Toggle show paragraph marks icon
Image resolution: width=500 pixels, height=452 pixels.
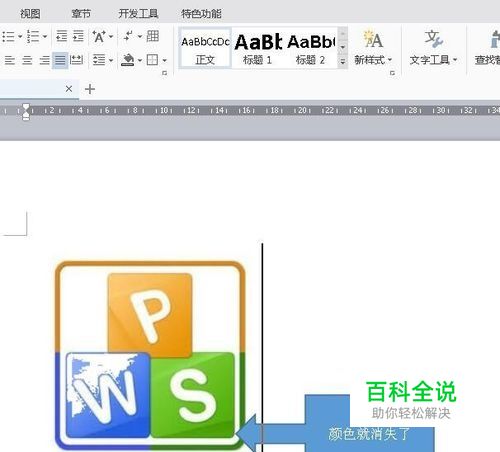click(128, 36)
